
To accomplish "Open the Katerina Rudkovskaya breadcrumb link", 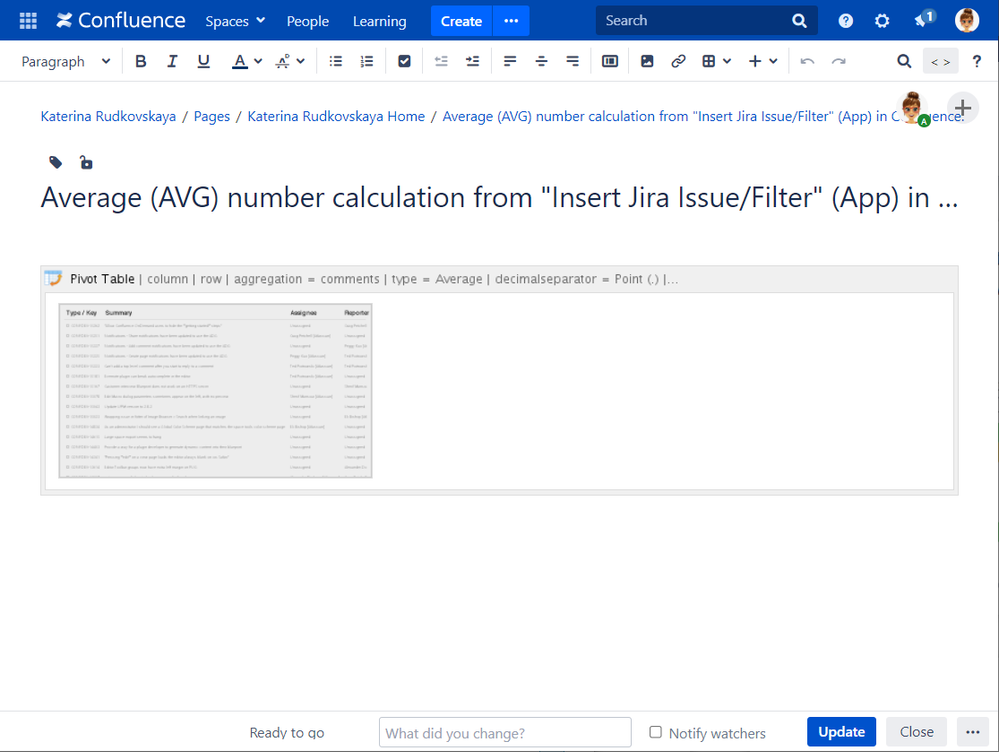I will tap(108, 117).
